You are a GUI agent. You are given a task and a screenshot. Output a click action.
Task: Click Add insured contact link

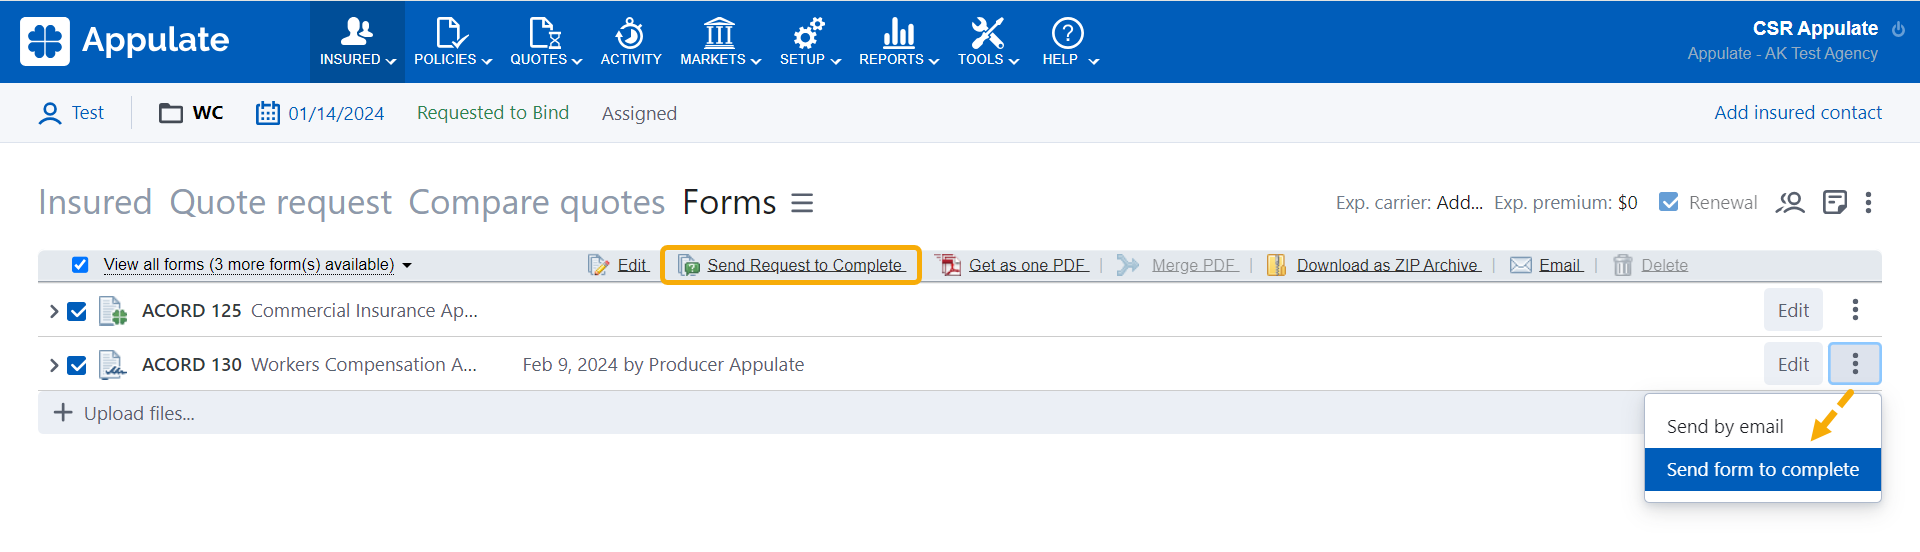point(1797,113)
